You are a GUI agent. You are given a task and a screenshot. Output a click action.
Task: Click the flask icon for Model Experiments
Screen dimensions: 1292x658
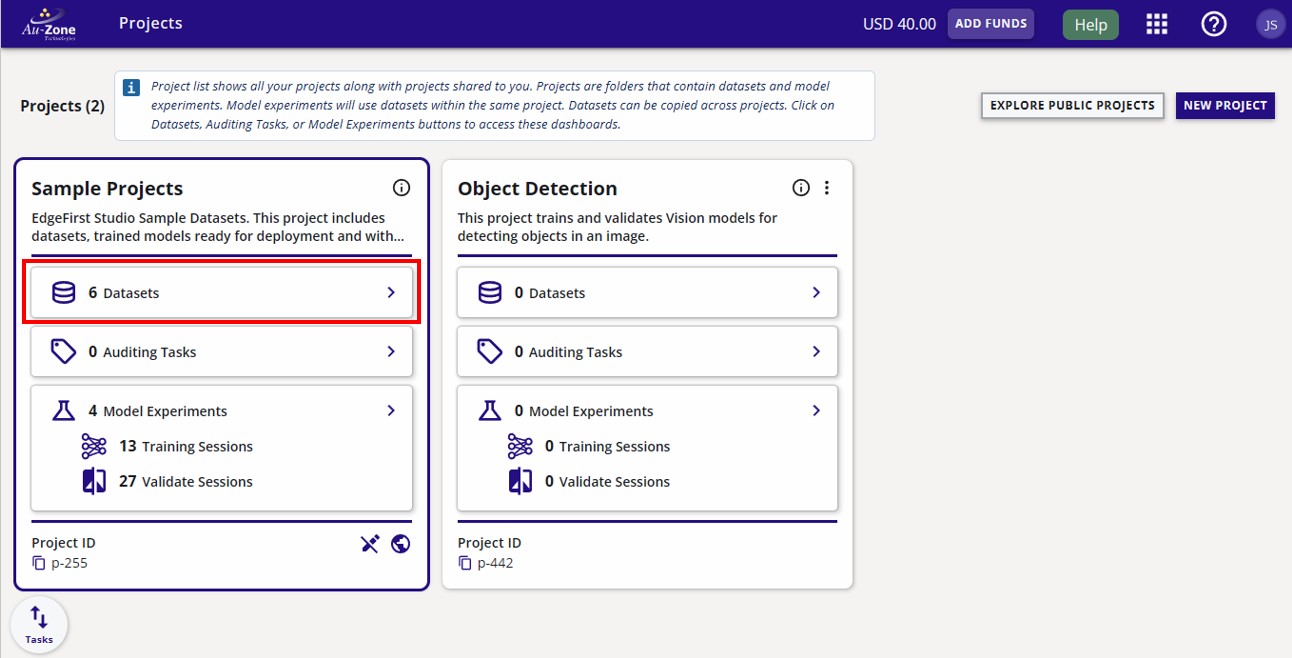pos(64,410)
